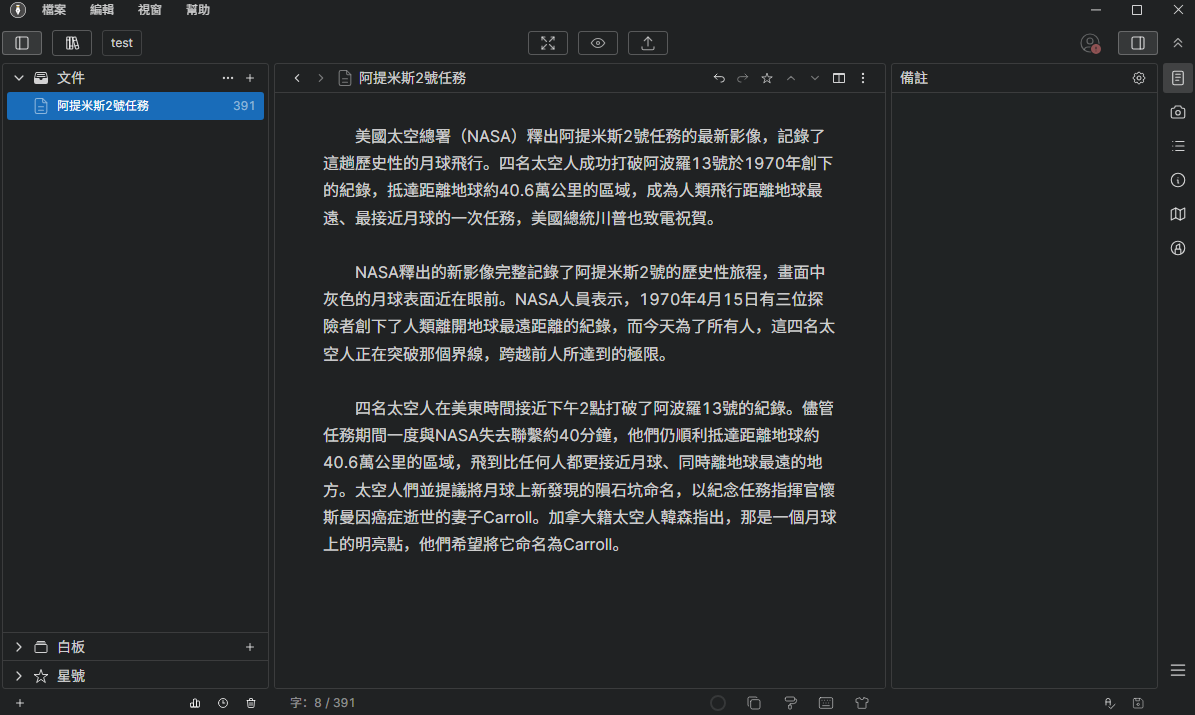Viewport: 1195px width, 715px height.
Task: Place cursor in paragraph starting 美國太空總署
Action: tap(579, 177)
